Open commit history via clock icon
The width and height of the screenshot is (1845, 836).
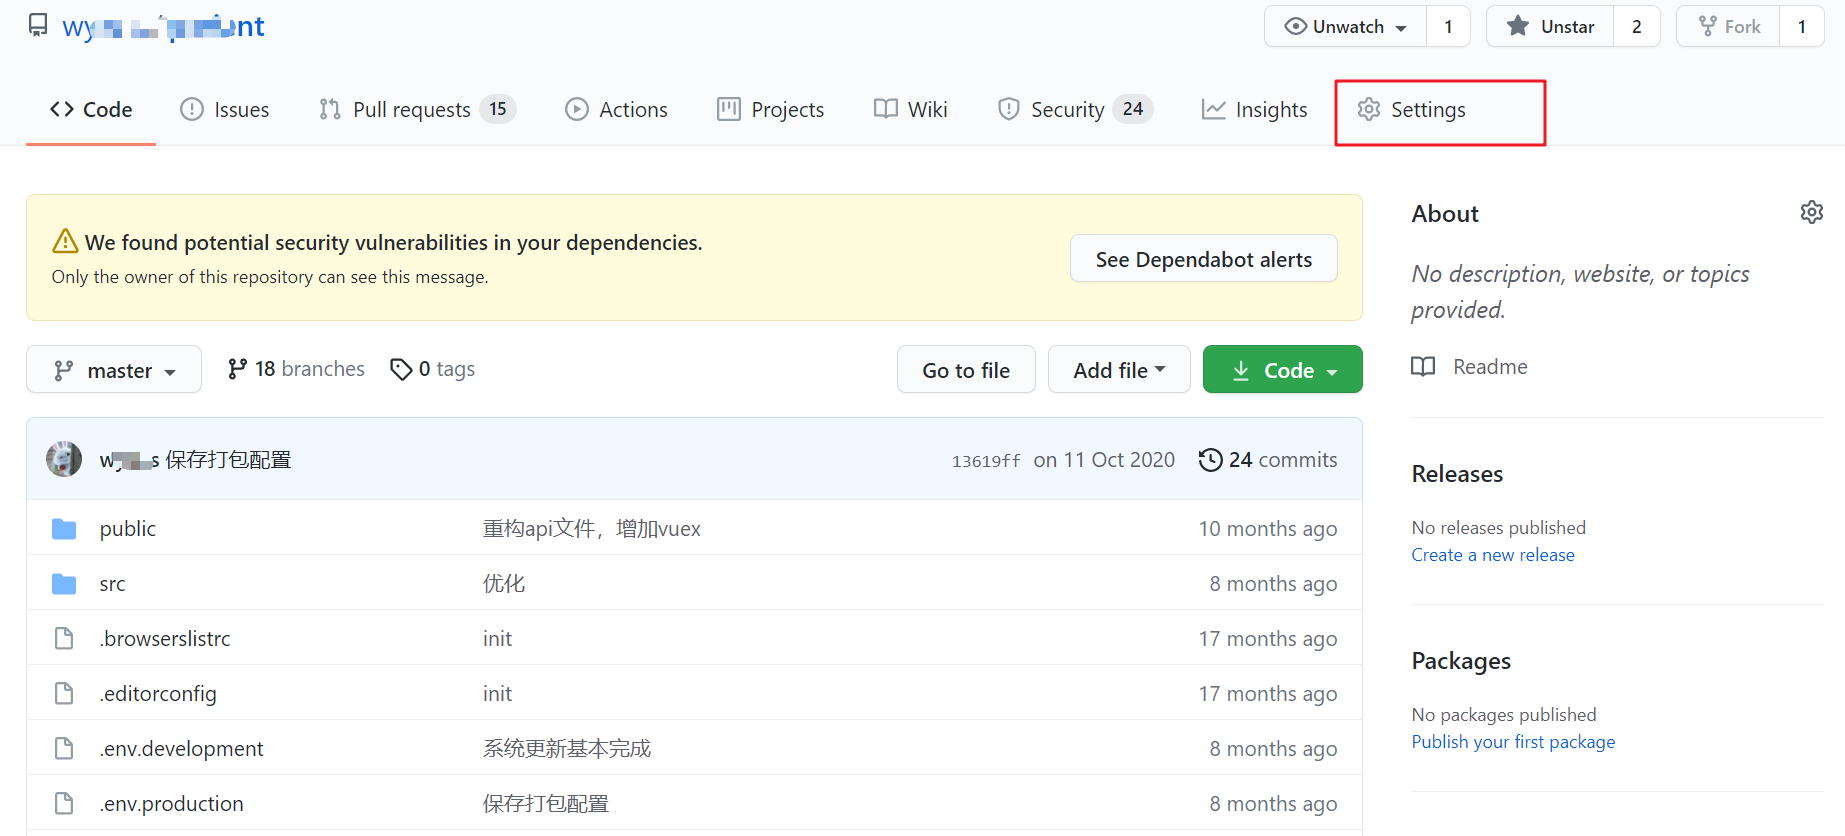1210,460
